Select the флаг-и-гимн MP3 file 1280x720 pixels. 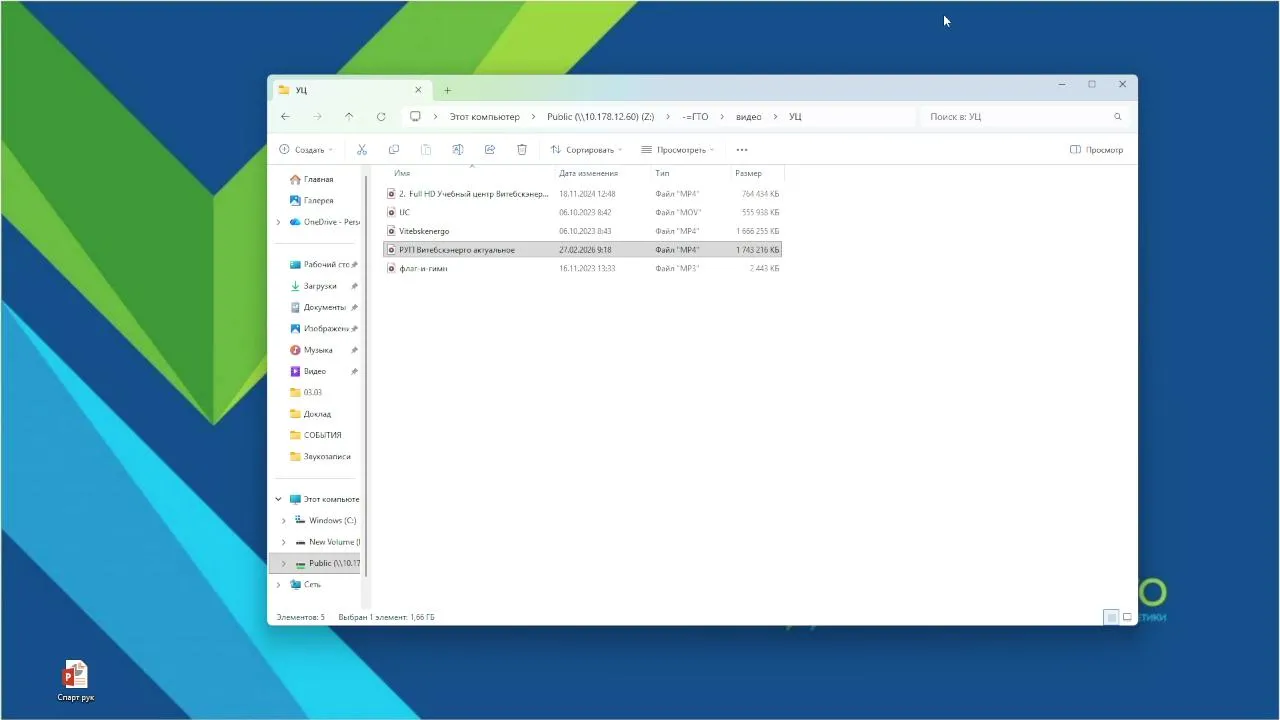(583, 269)
